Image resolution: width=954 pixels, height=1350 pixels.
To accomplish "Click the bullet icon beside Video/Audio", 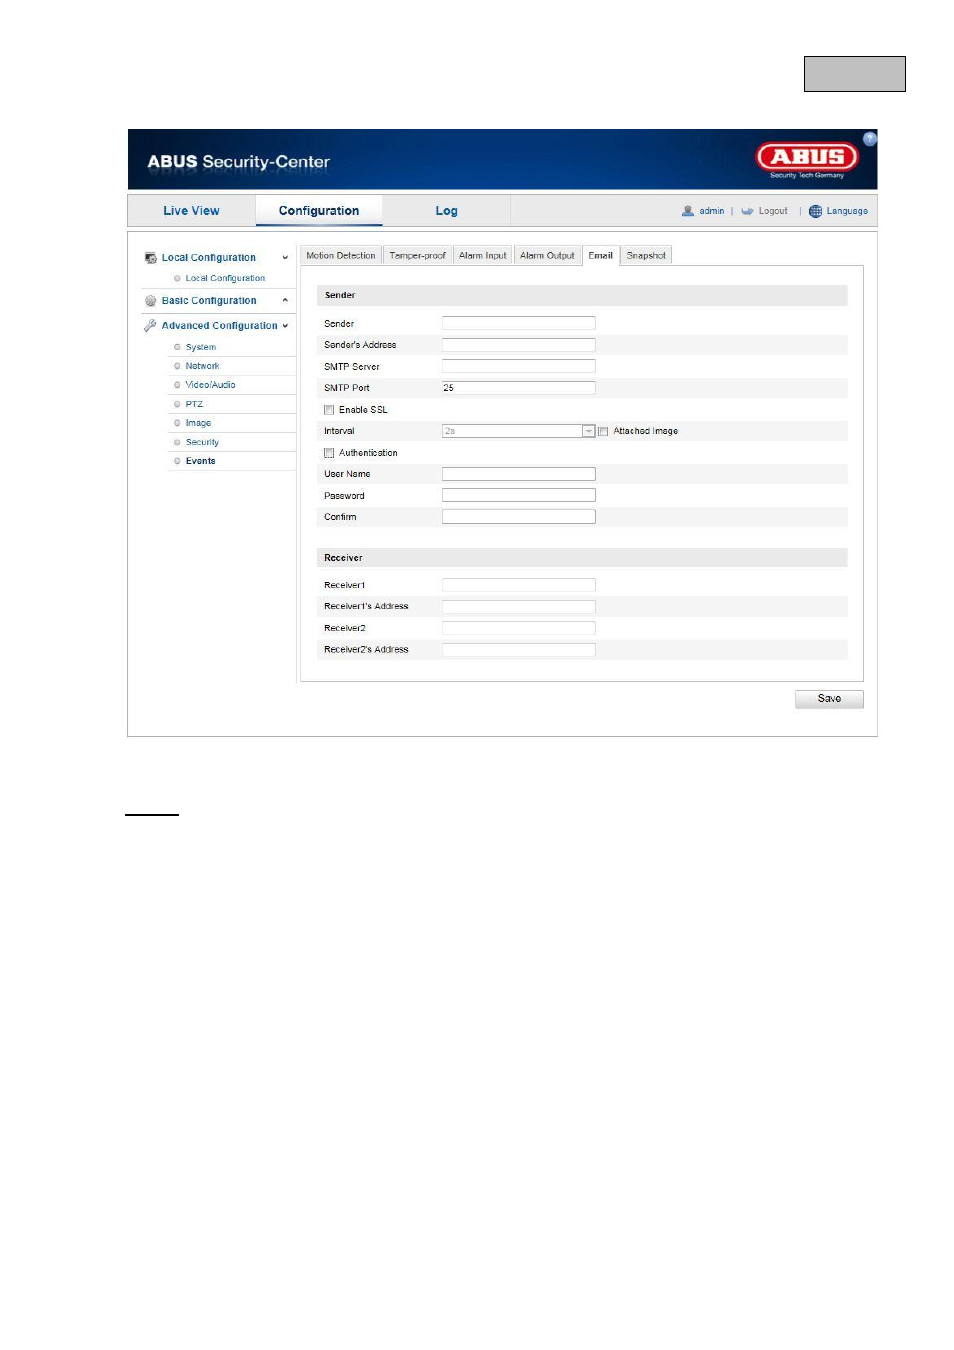I will point(177,385).
